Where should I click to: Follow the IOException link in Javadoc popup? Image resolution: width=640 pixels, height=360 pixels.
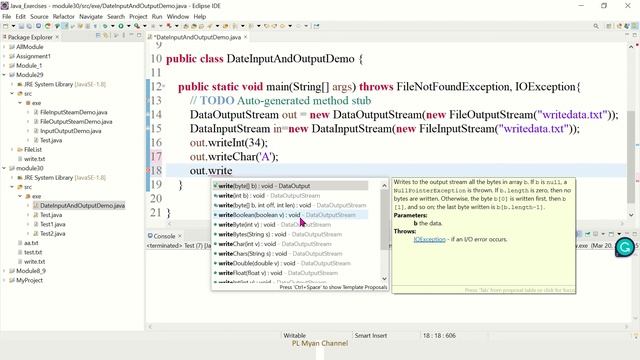point(429,240)
